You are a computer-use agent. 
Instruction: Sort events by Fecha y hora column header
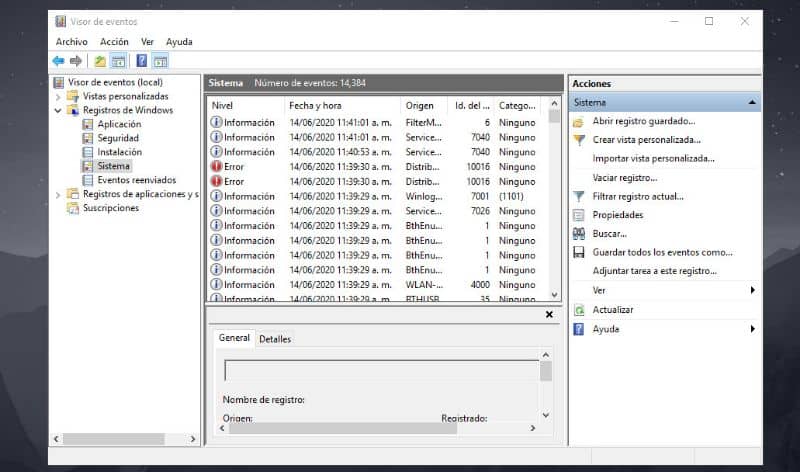tap(342, 106)
